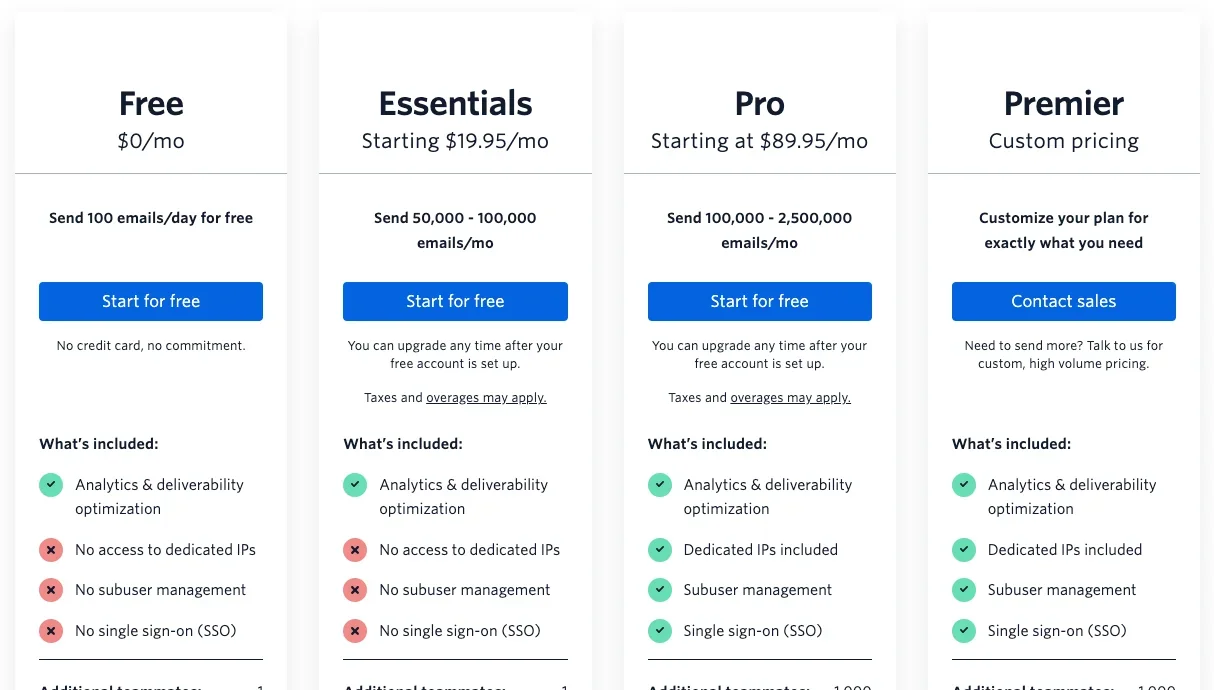
Task: Click green check for Premier Single sign-on
Action: 963,631
